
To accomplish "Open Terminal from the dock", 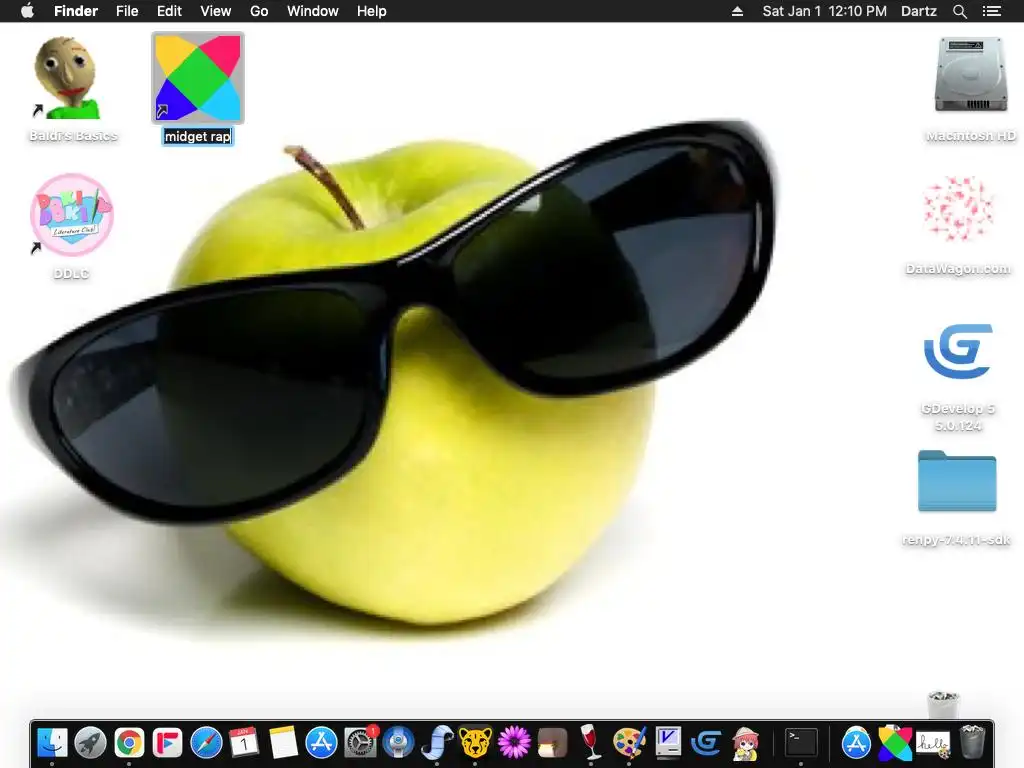I will coord(801,743).
